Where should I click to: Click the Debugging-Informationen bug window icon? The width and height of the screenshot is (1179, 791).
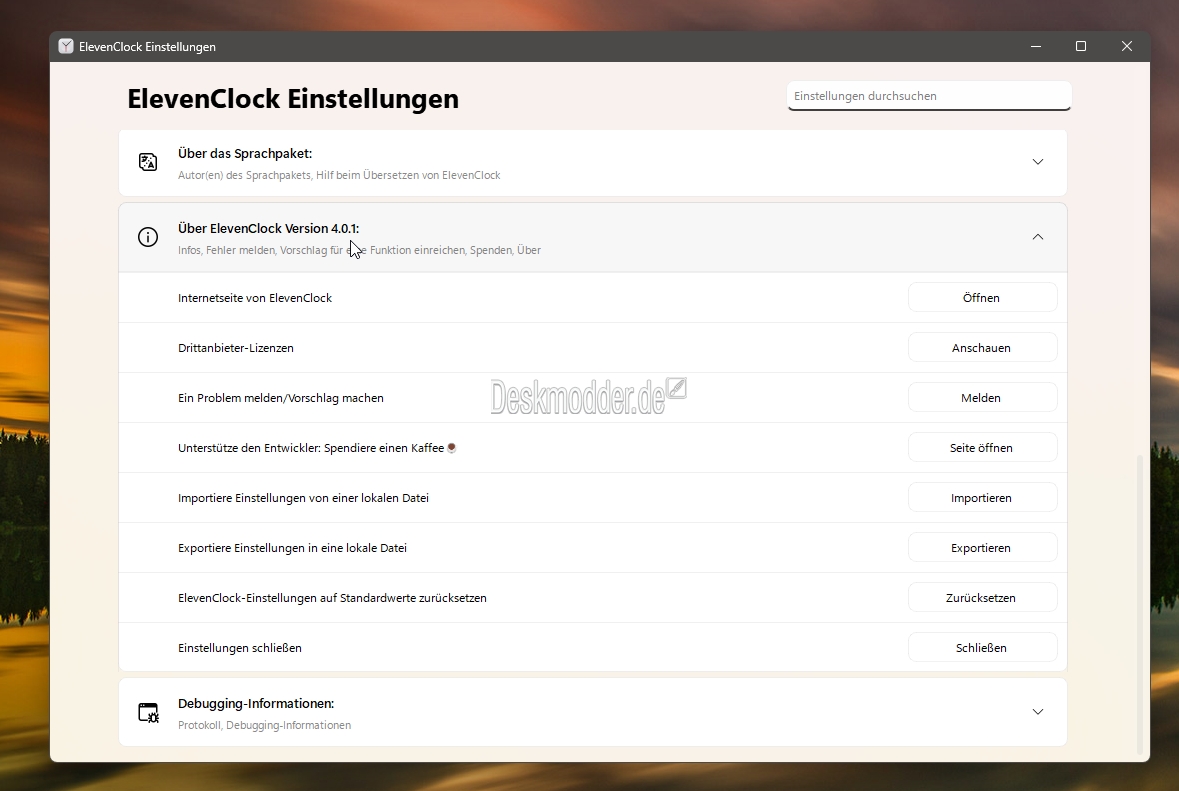tap(148, 712)
